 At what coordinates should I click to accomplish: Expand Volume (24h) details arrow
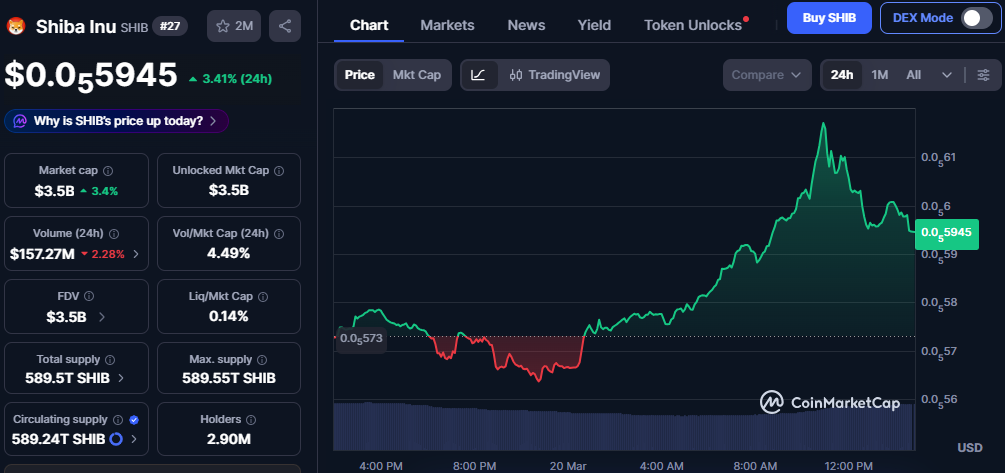click(x=135, y=254)
